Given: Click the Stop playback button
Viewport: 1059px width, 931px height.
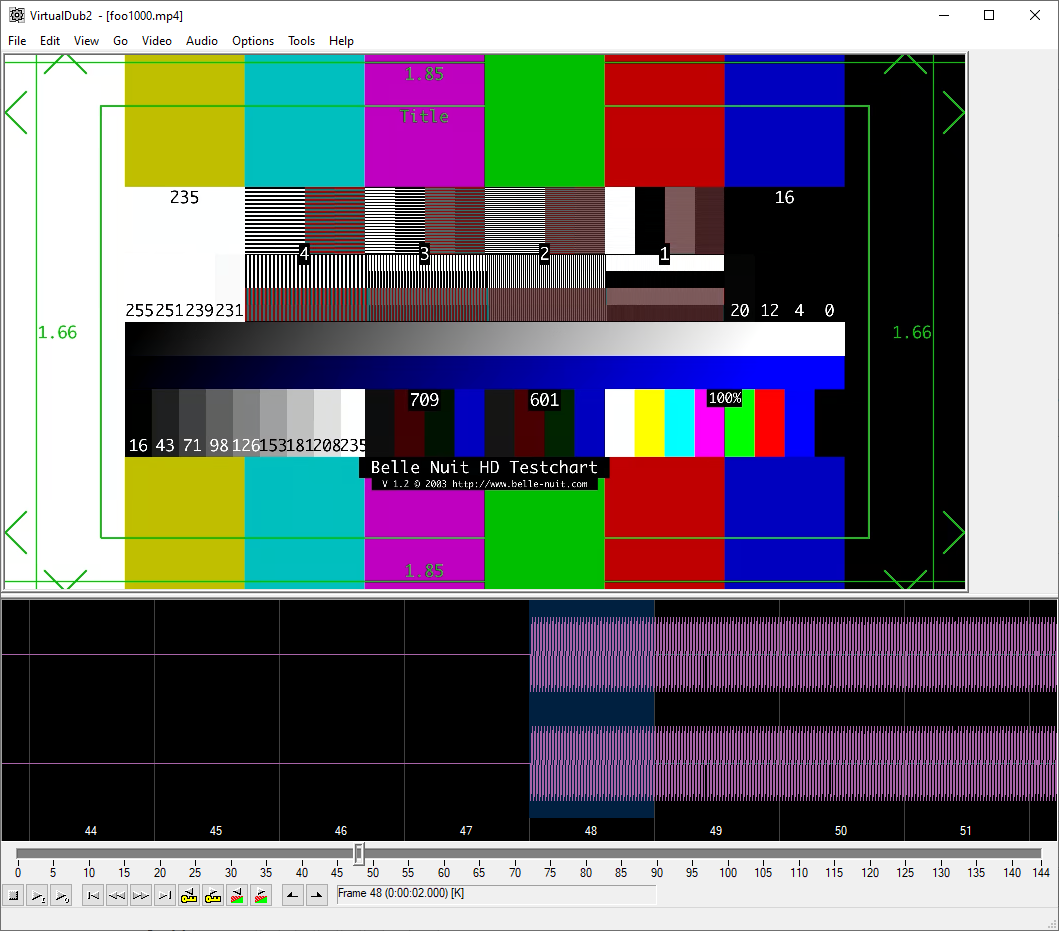Looking at the screenshot, I should [x=15, y=895].
